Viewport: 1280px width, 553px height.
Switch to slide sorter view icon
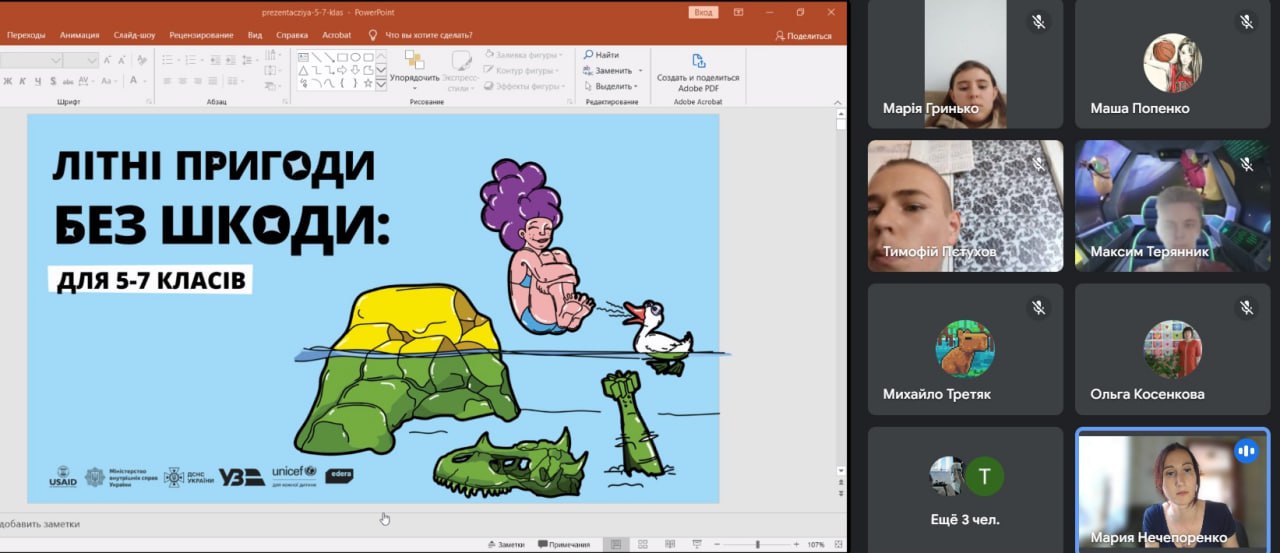[644, 544]
